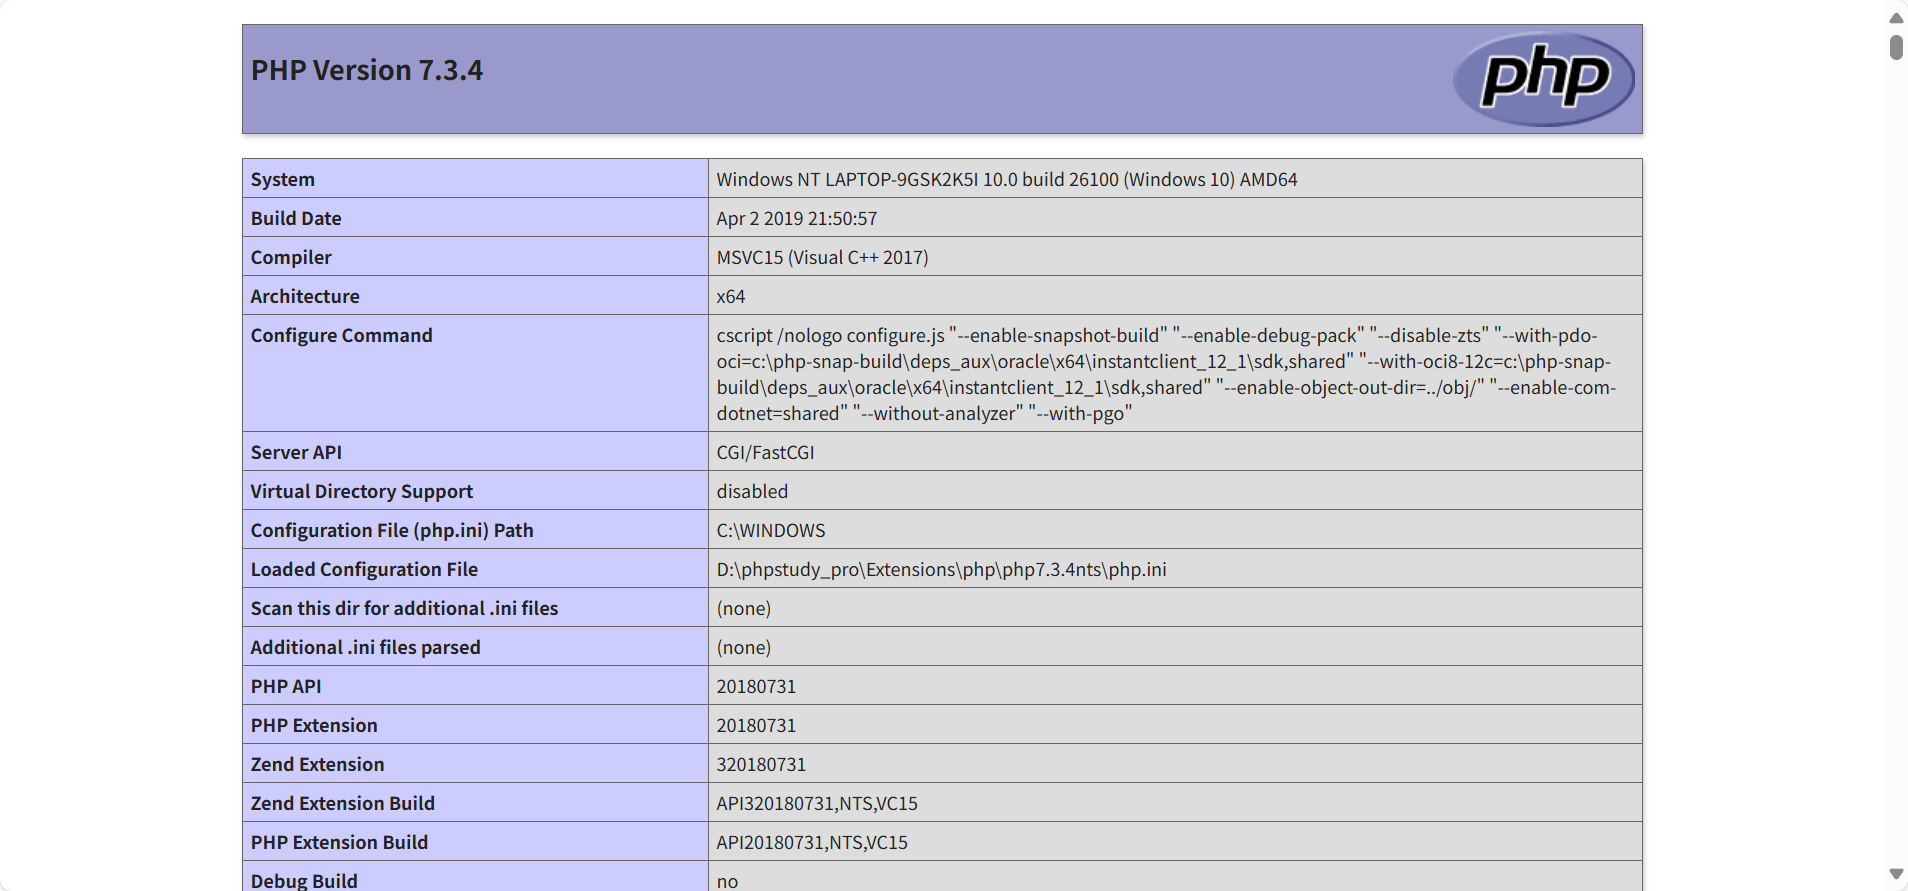Click the 'PHP Extension' label
1908x891 pixels.
(x=314, y=725)
